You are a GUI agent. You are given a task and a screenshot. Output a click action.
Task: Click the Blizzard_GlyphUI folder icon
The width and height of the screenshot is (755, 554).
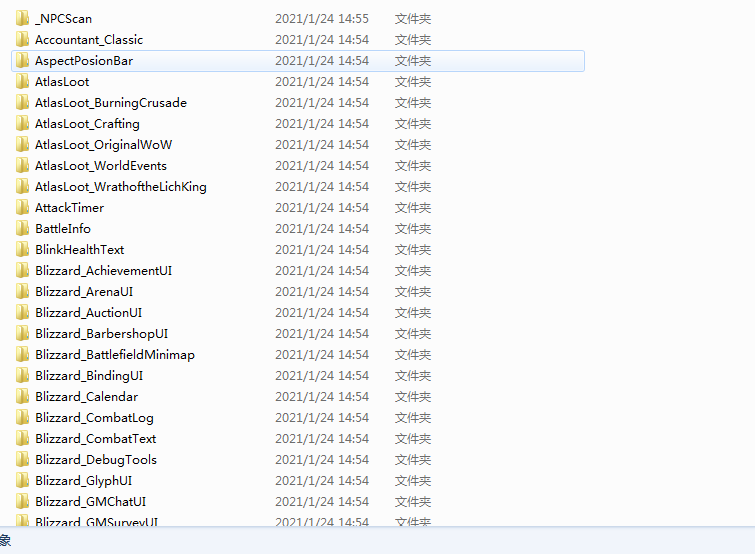point(22,480)
